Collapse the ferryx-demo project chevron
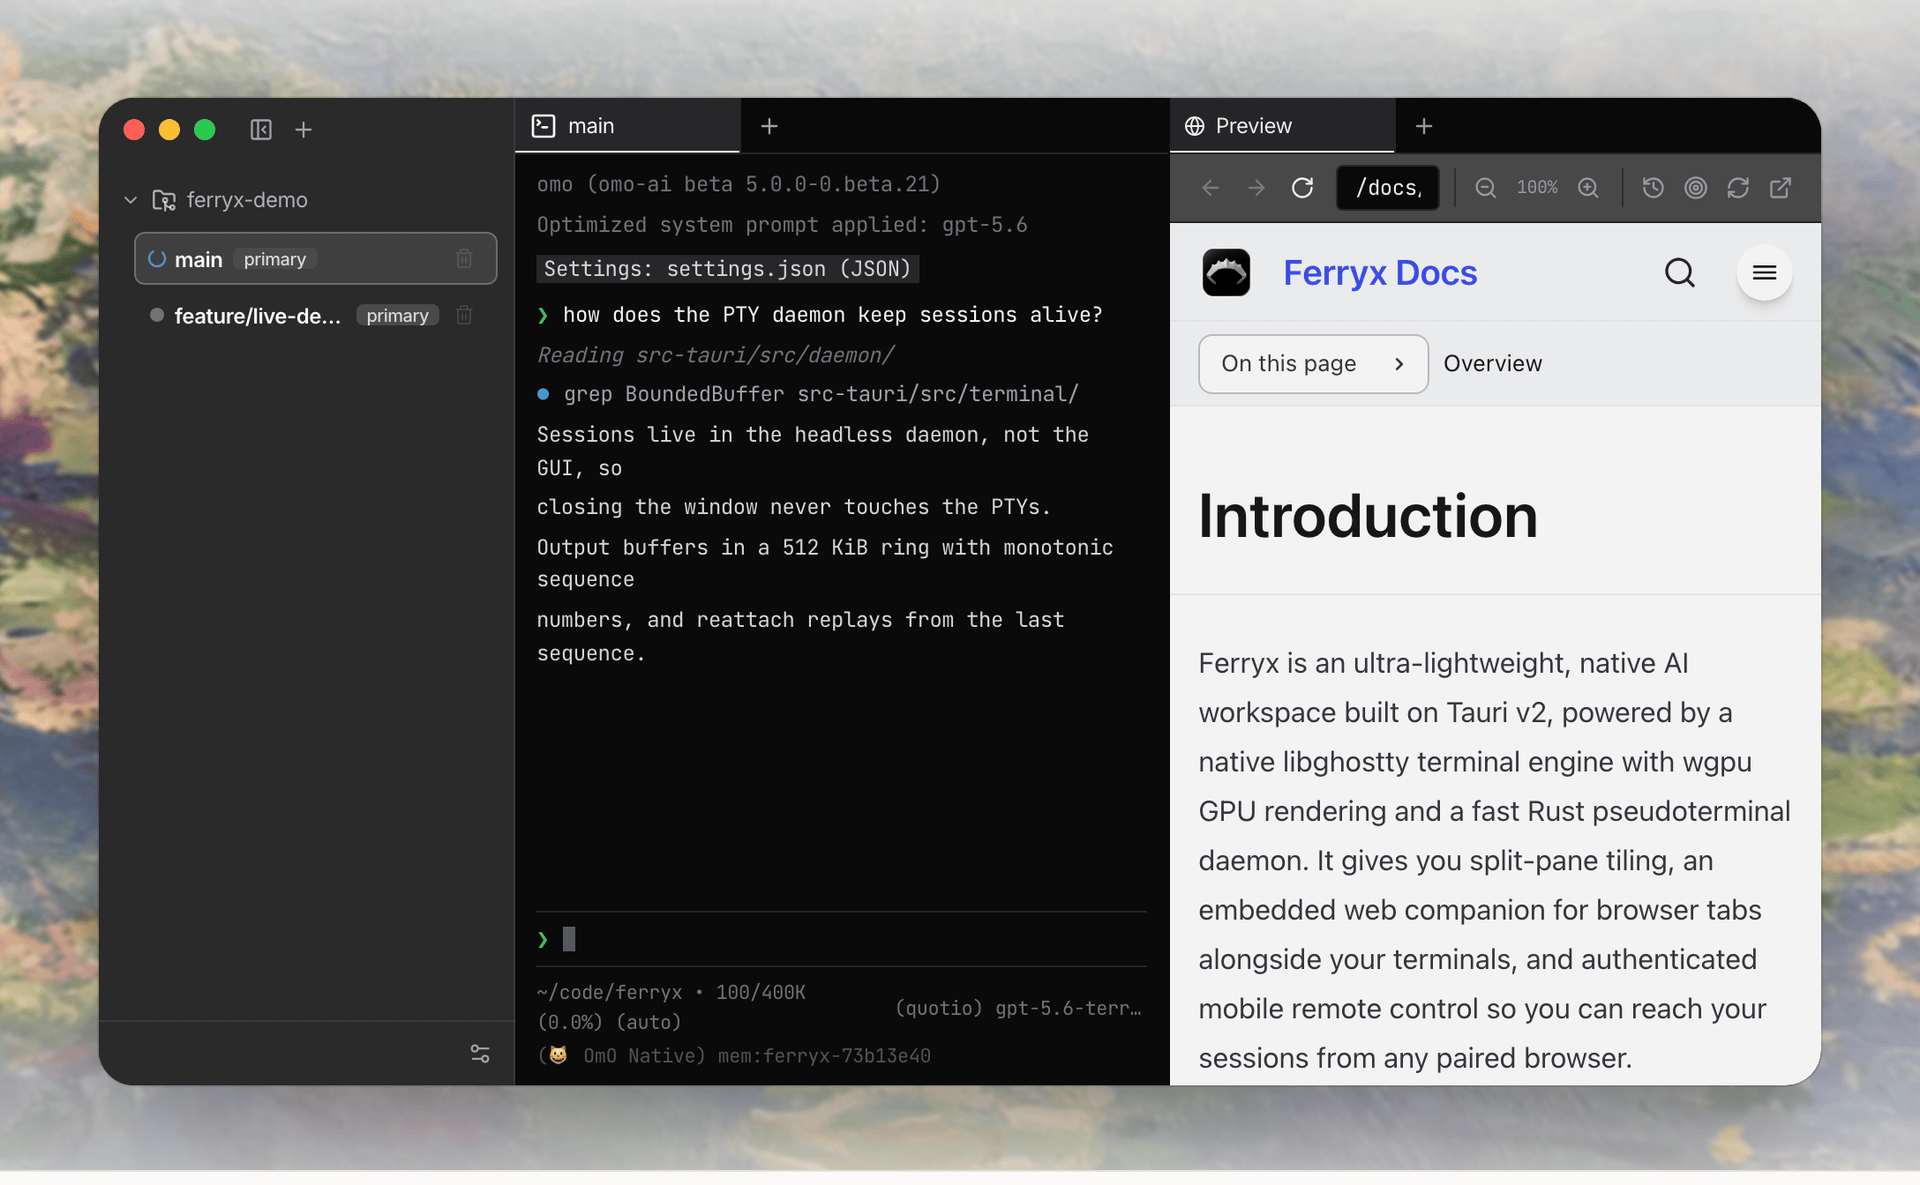Screen dimensions: 1920x1185 click(130, 200)
